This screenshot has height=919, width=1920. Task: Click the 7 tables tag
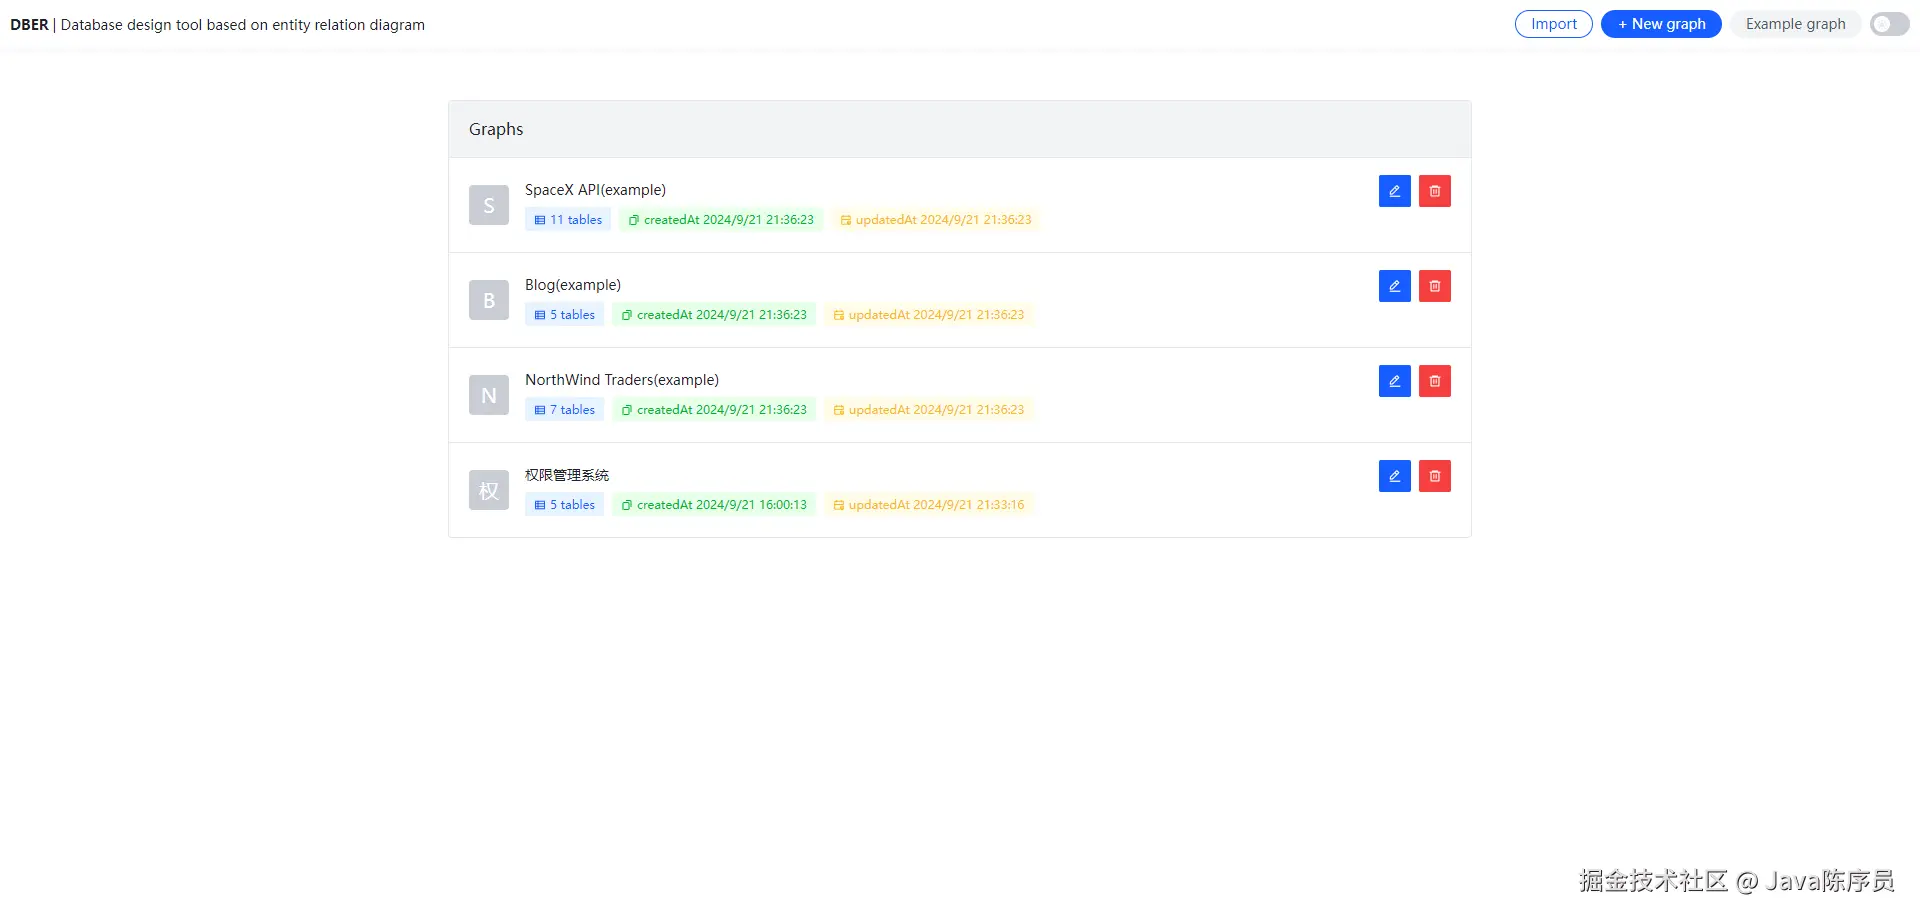click(564, 410)
